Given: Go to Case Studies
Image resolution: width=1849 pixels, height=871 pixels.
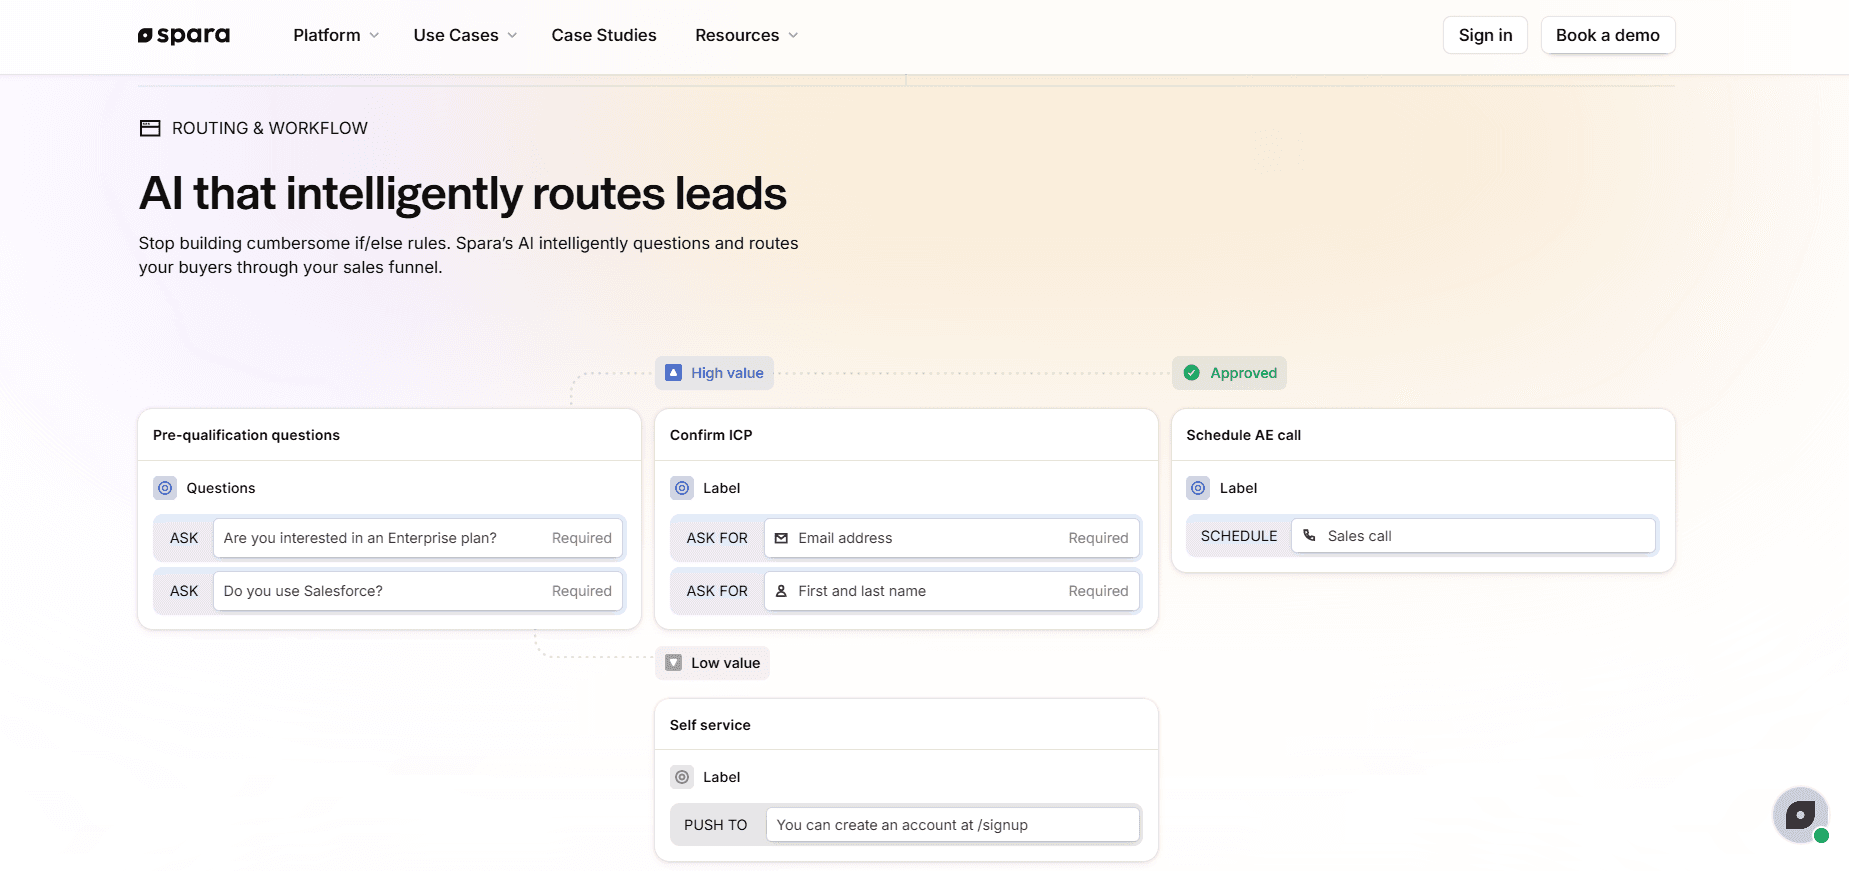Looking at the screenshot, I should [x=604, y=35].
